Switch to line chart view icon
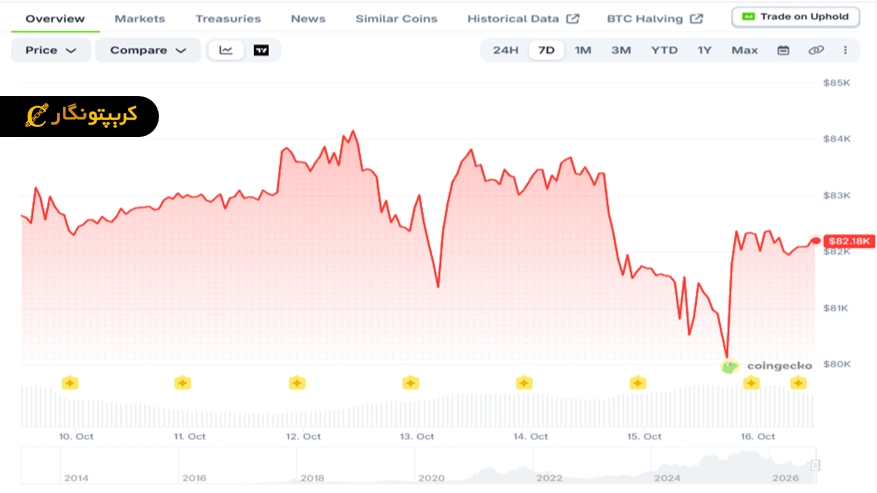This screenshot has height=493, width=877. [x=226, y=50]
